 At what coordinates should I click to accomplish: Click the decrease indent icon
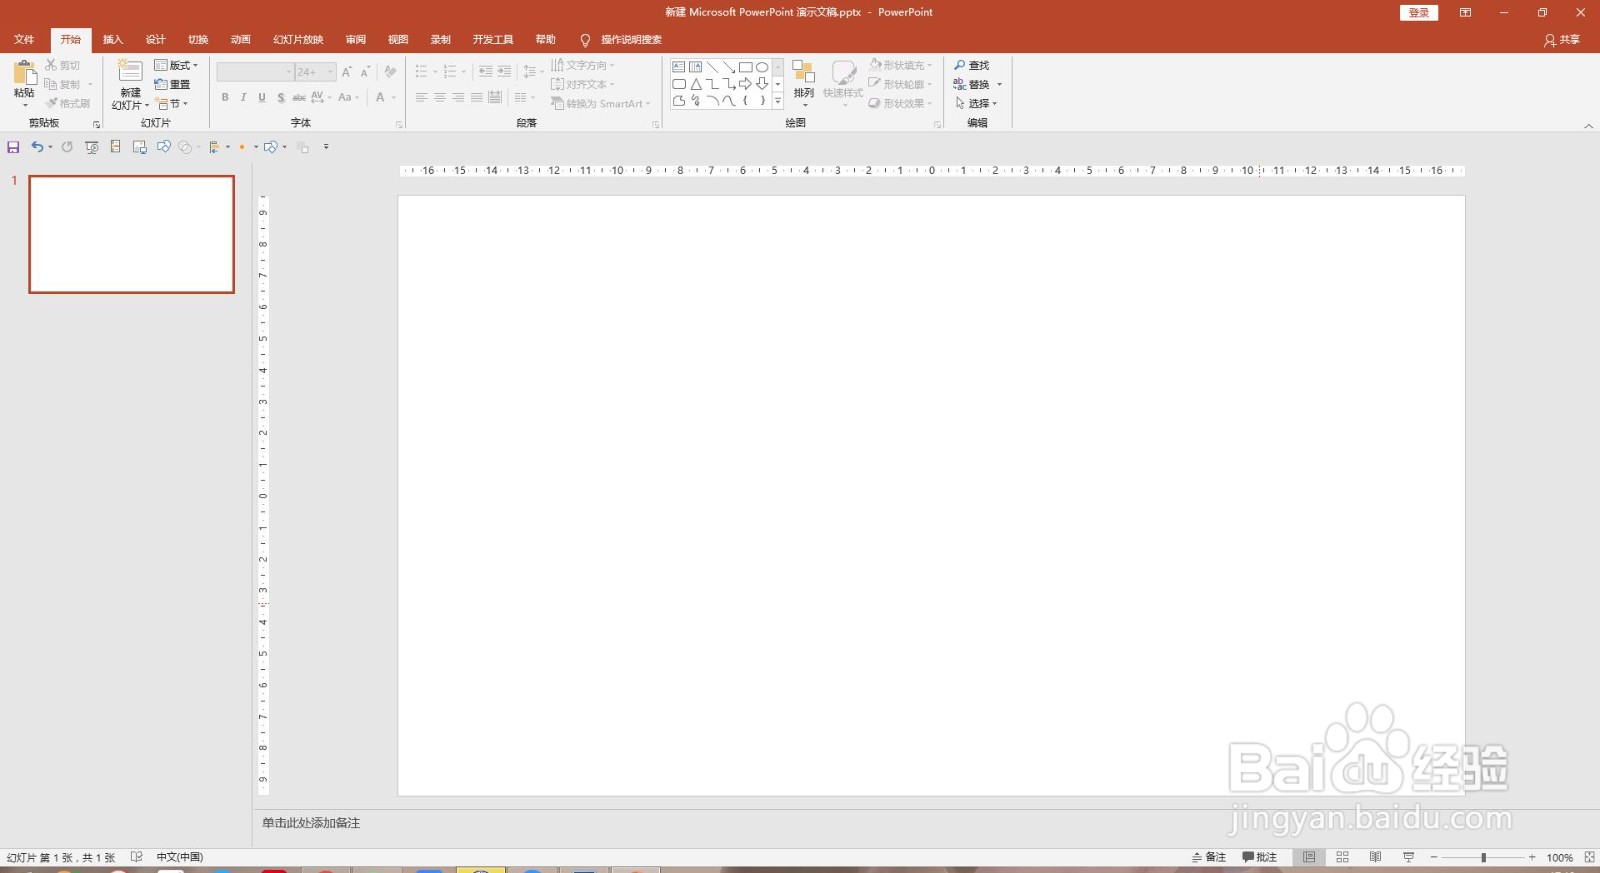pos(486,71)
